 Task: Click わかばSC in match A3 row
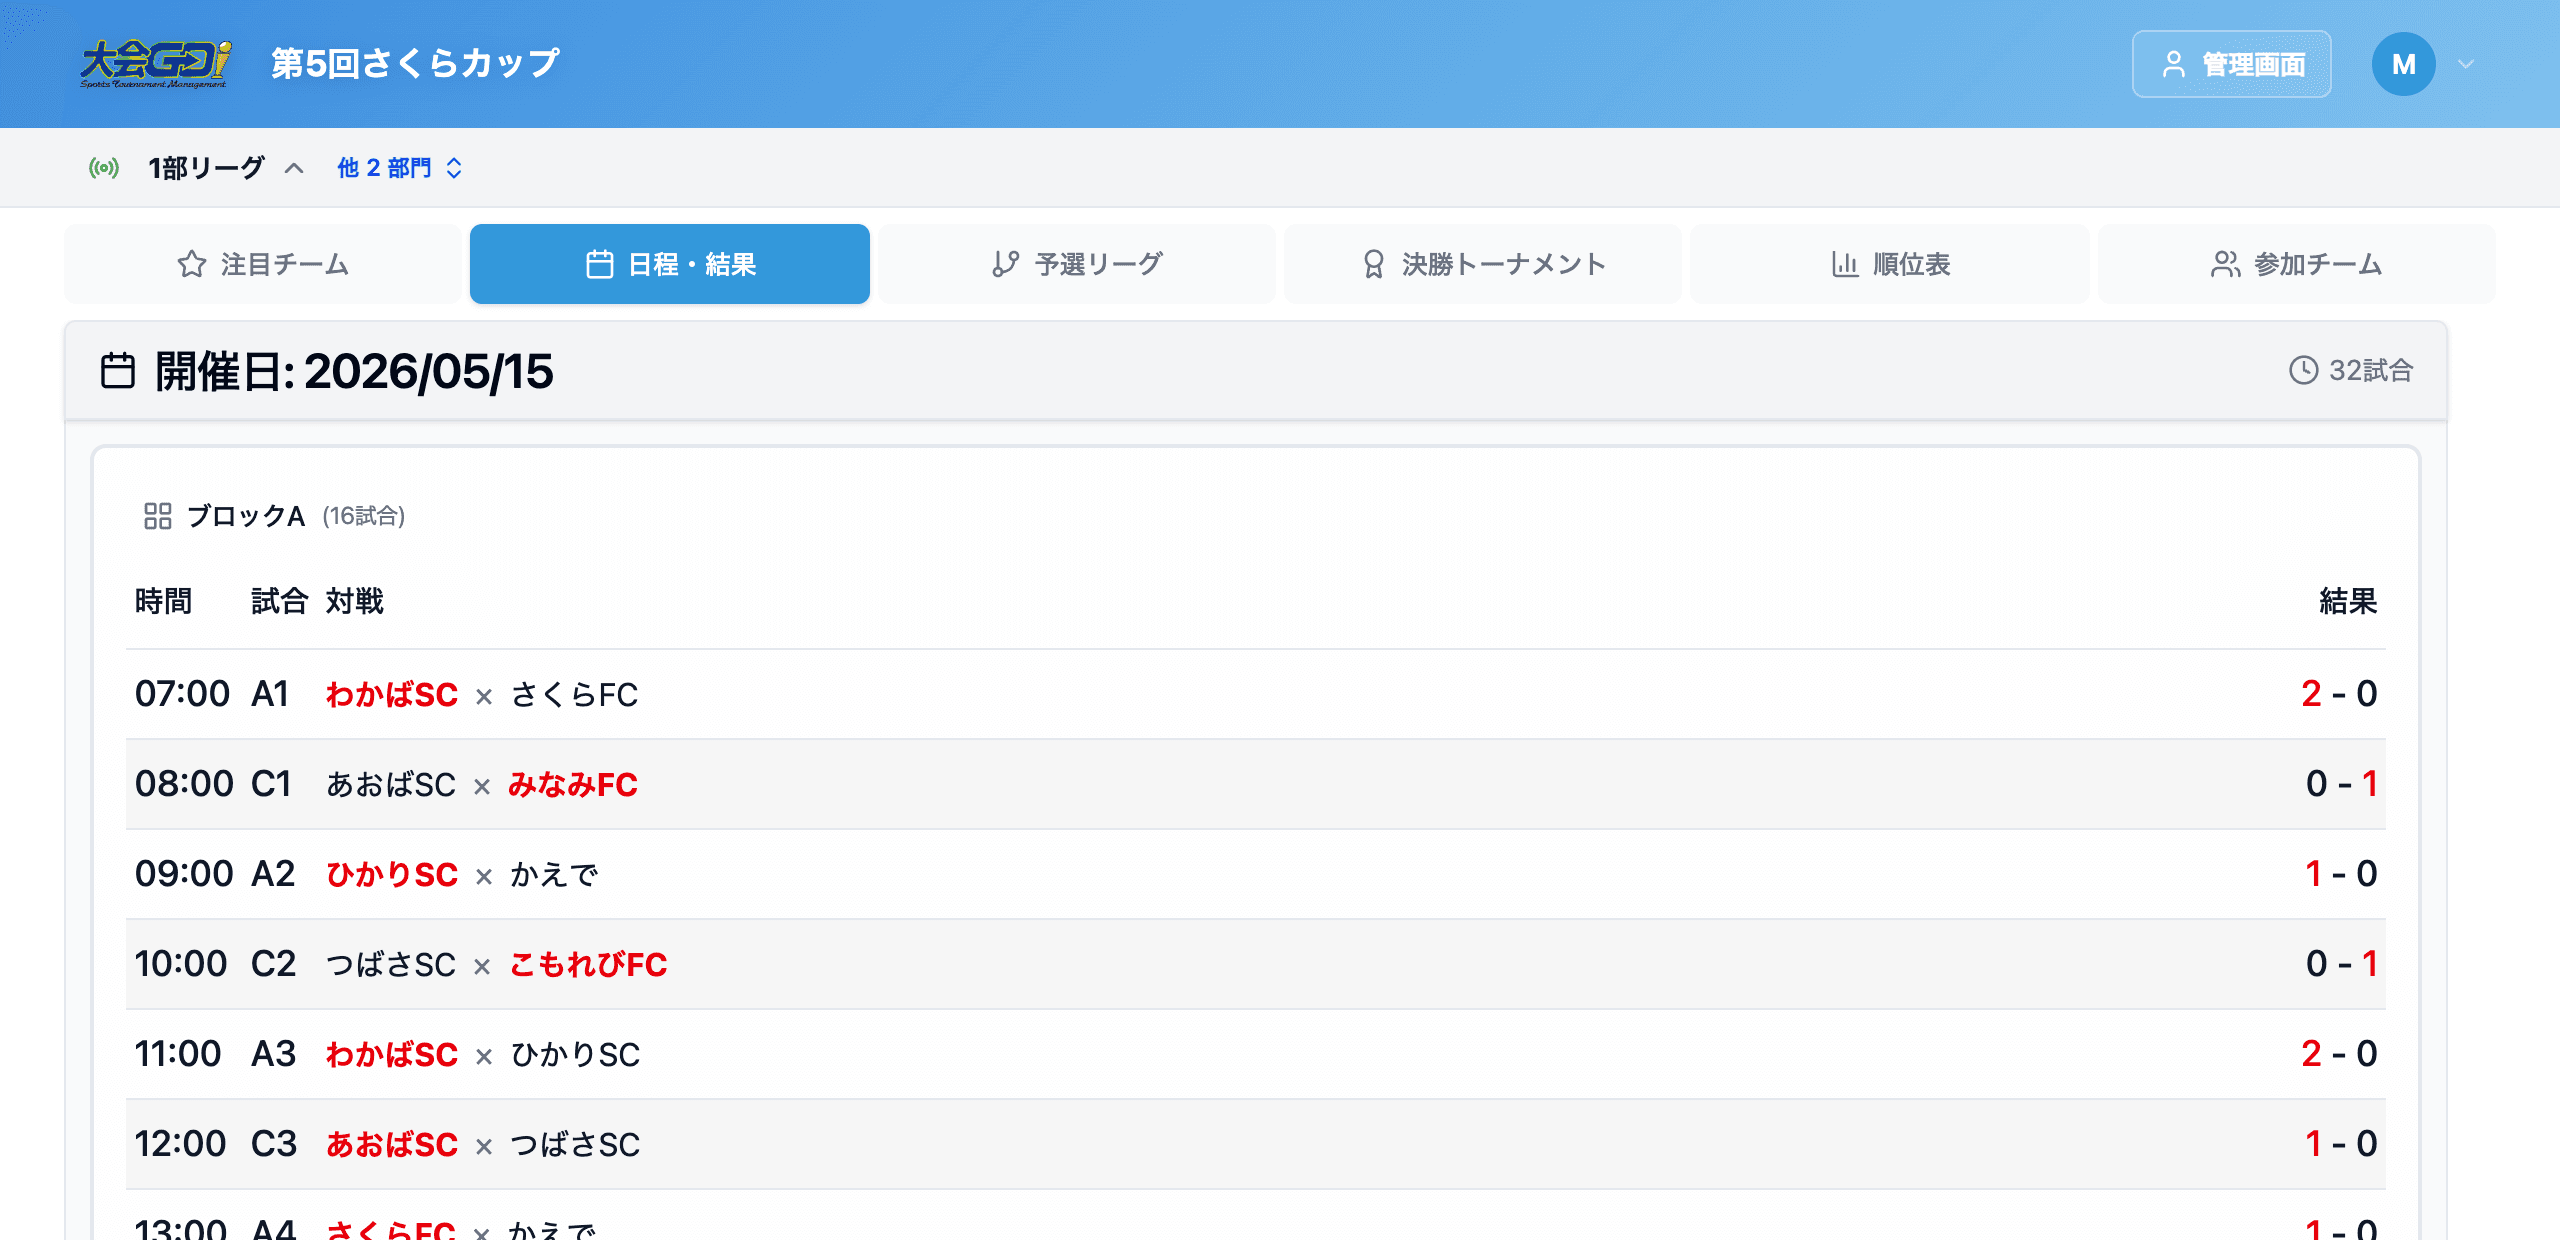[x=392, y=1054]
